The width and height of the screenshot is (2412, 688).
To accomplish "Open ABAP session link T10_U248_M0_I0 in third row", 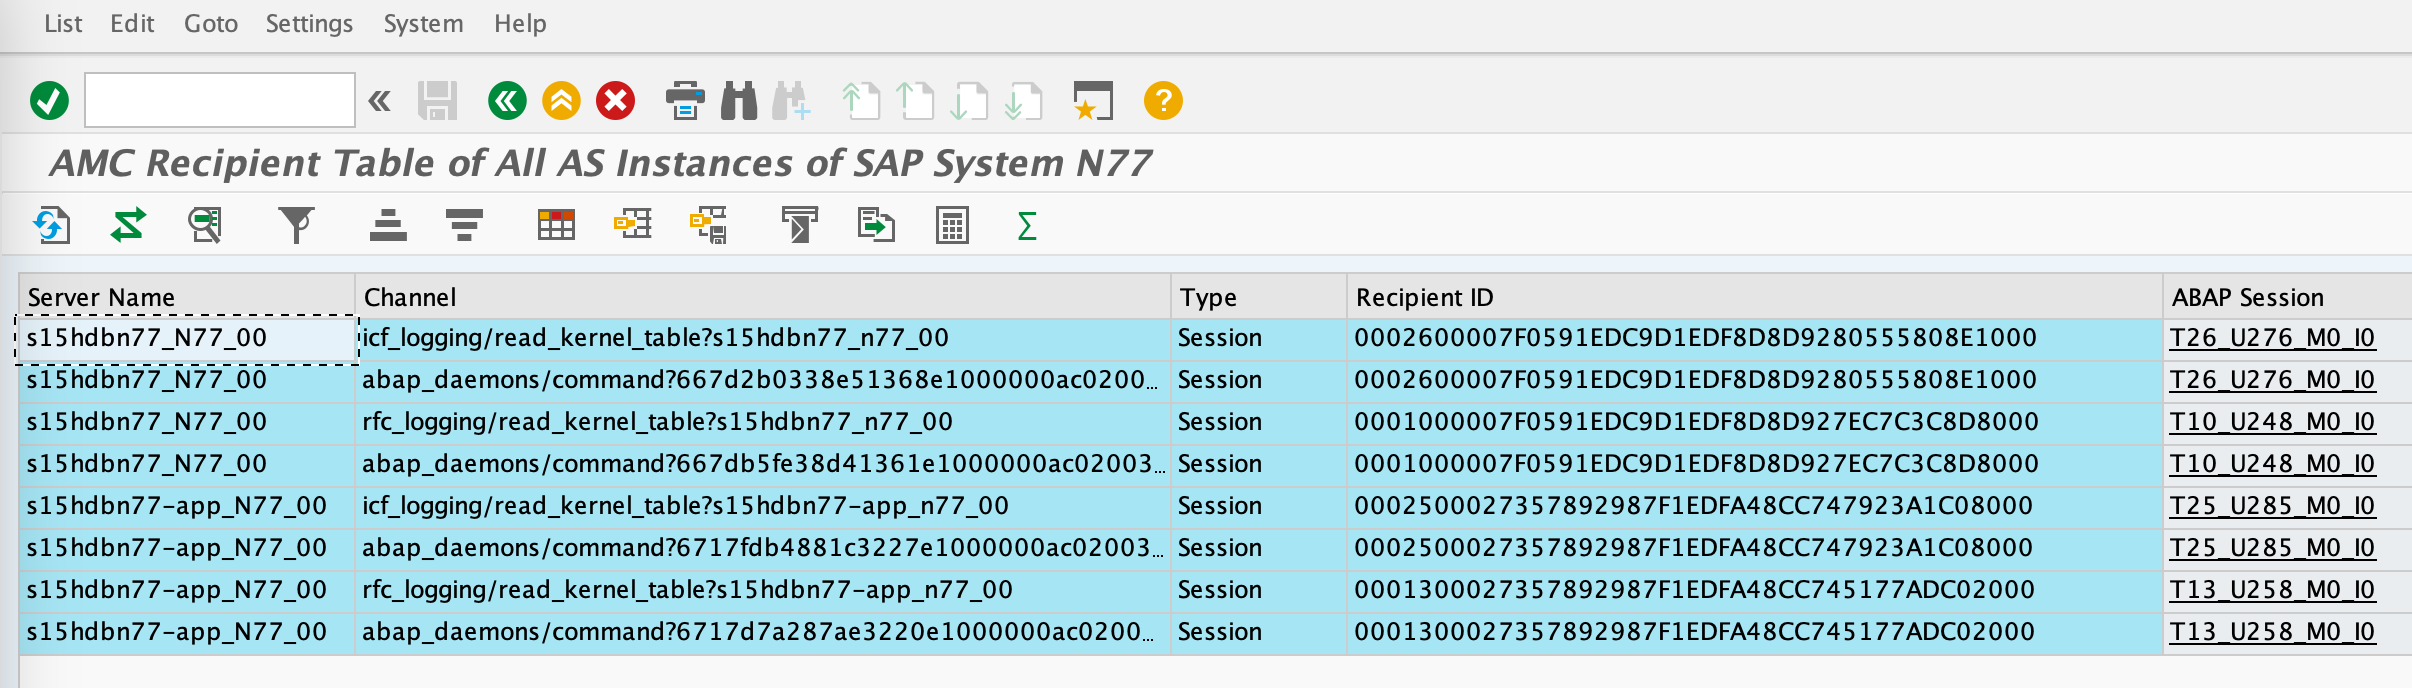I will pyautogui.click(x=2271, y=422).
